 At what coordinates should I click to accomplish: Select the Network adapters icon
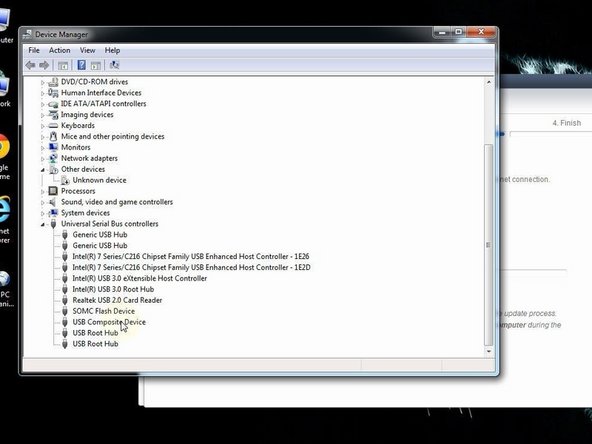coord(53,158)
